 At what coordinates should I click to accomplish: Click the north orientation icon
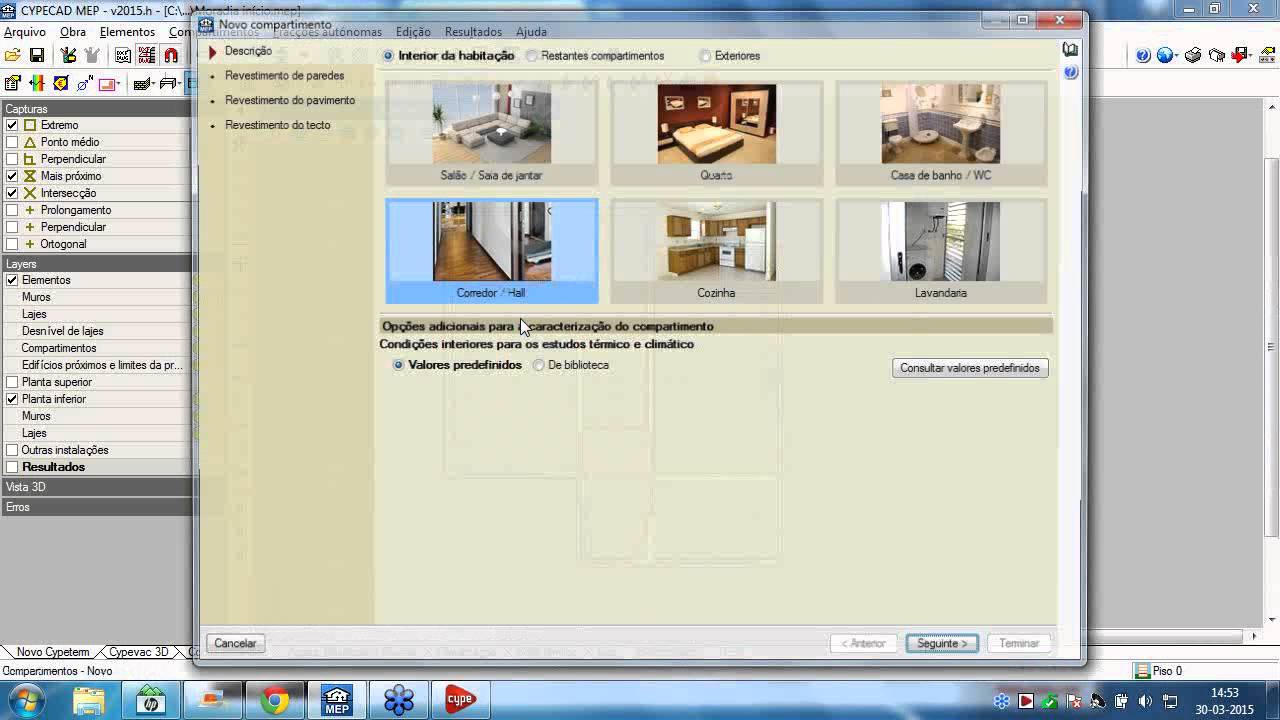click(85, 84)
